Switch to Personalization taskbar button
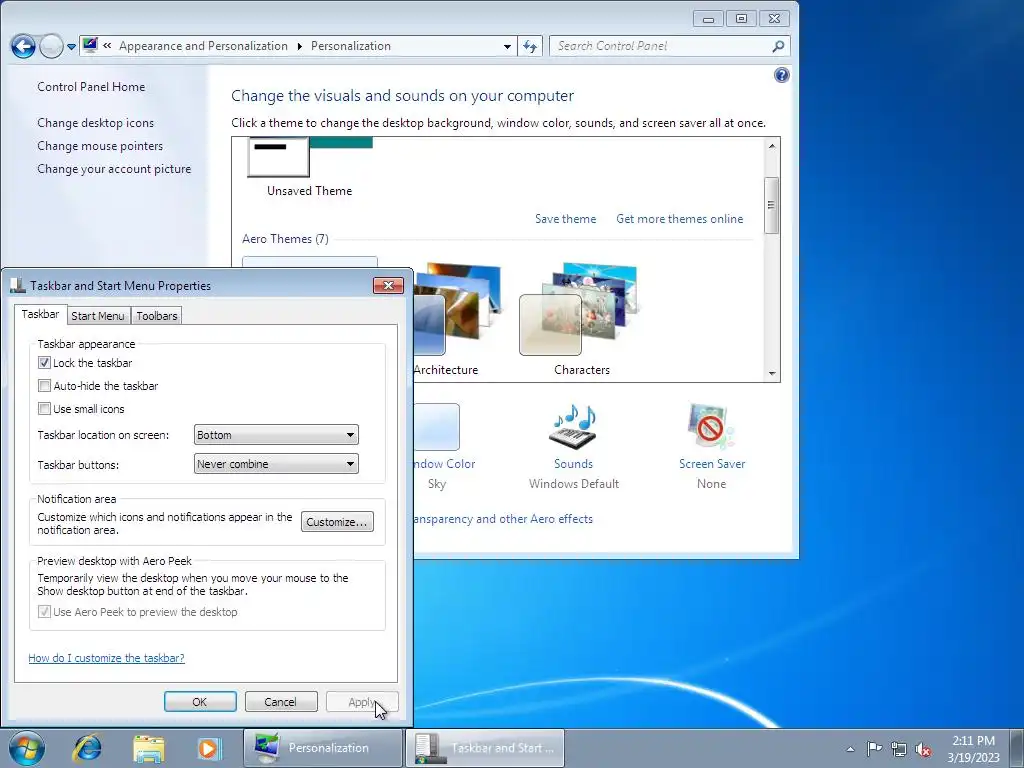1024x768 pixels. click(323, 748)
